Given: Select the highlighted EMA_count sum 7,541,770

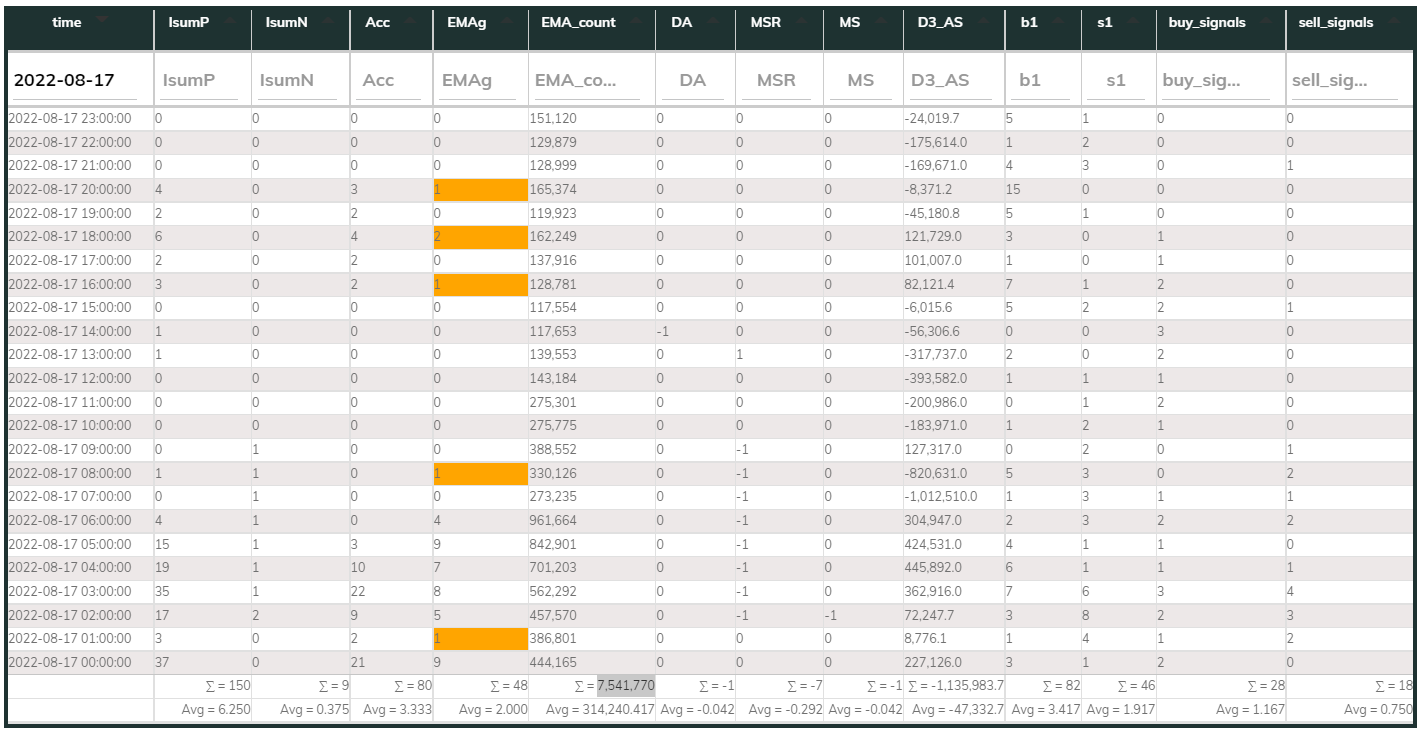Looking at the screenshot, I should click(x=625, y=685).
